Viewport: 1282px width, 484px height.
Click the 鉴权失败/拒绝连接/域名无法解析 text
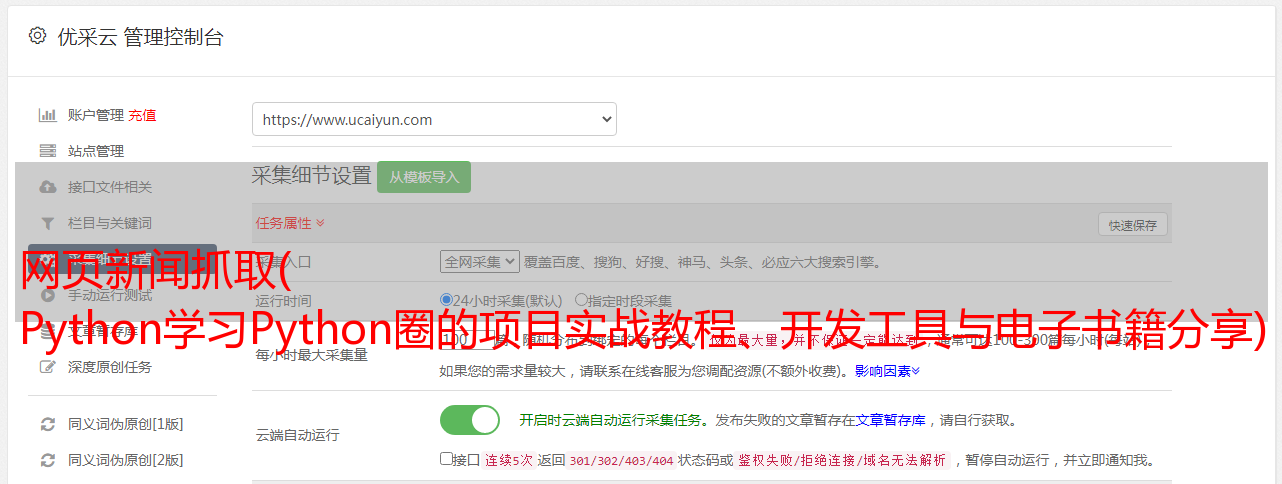tap(842, 460)
